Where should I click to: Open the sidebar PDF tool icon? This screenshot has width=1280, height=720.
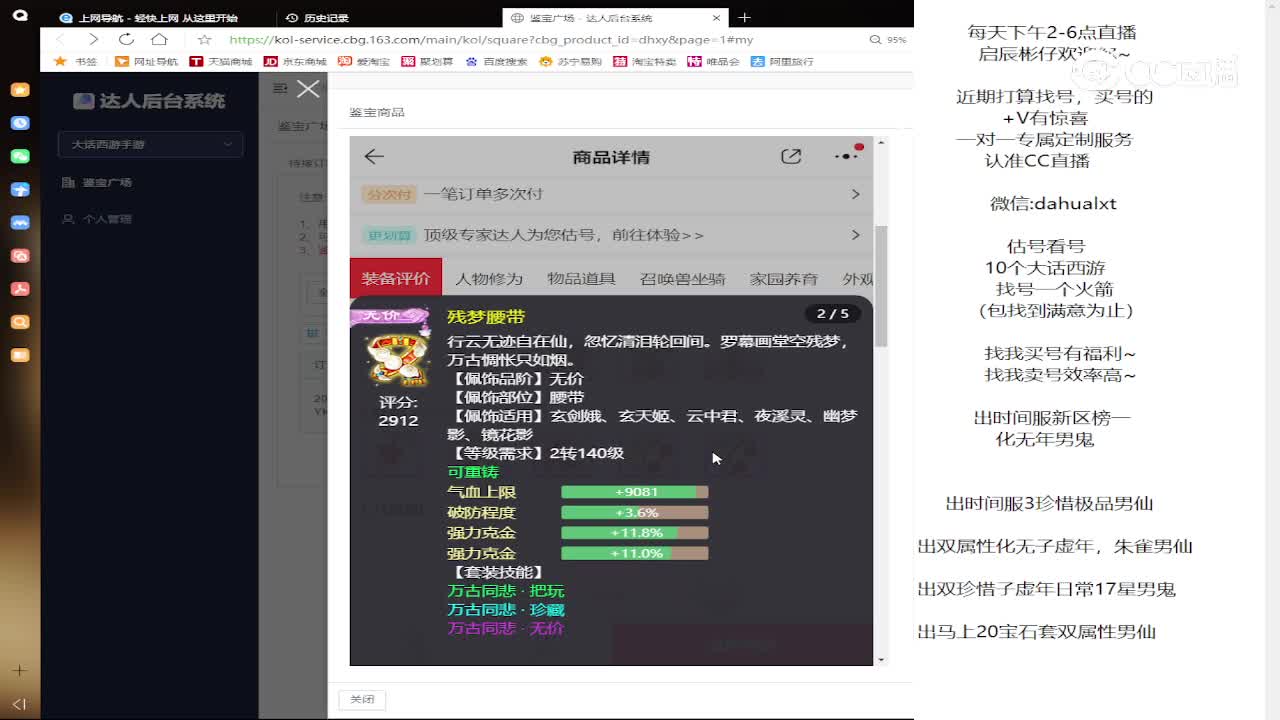(19, 288)
